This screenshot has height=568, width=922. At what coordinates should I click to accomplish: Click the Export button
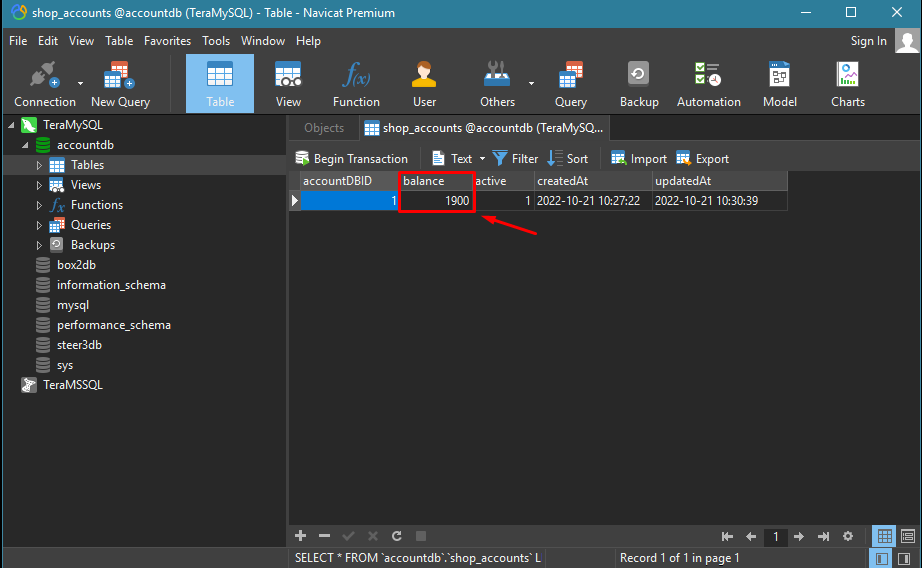tap(703, 159)
